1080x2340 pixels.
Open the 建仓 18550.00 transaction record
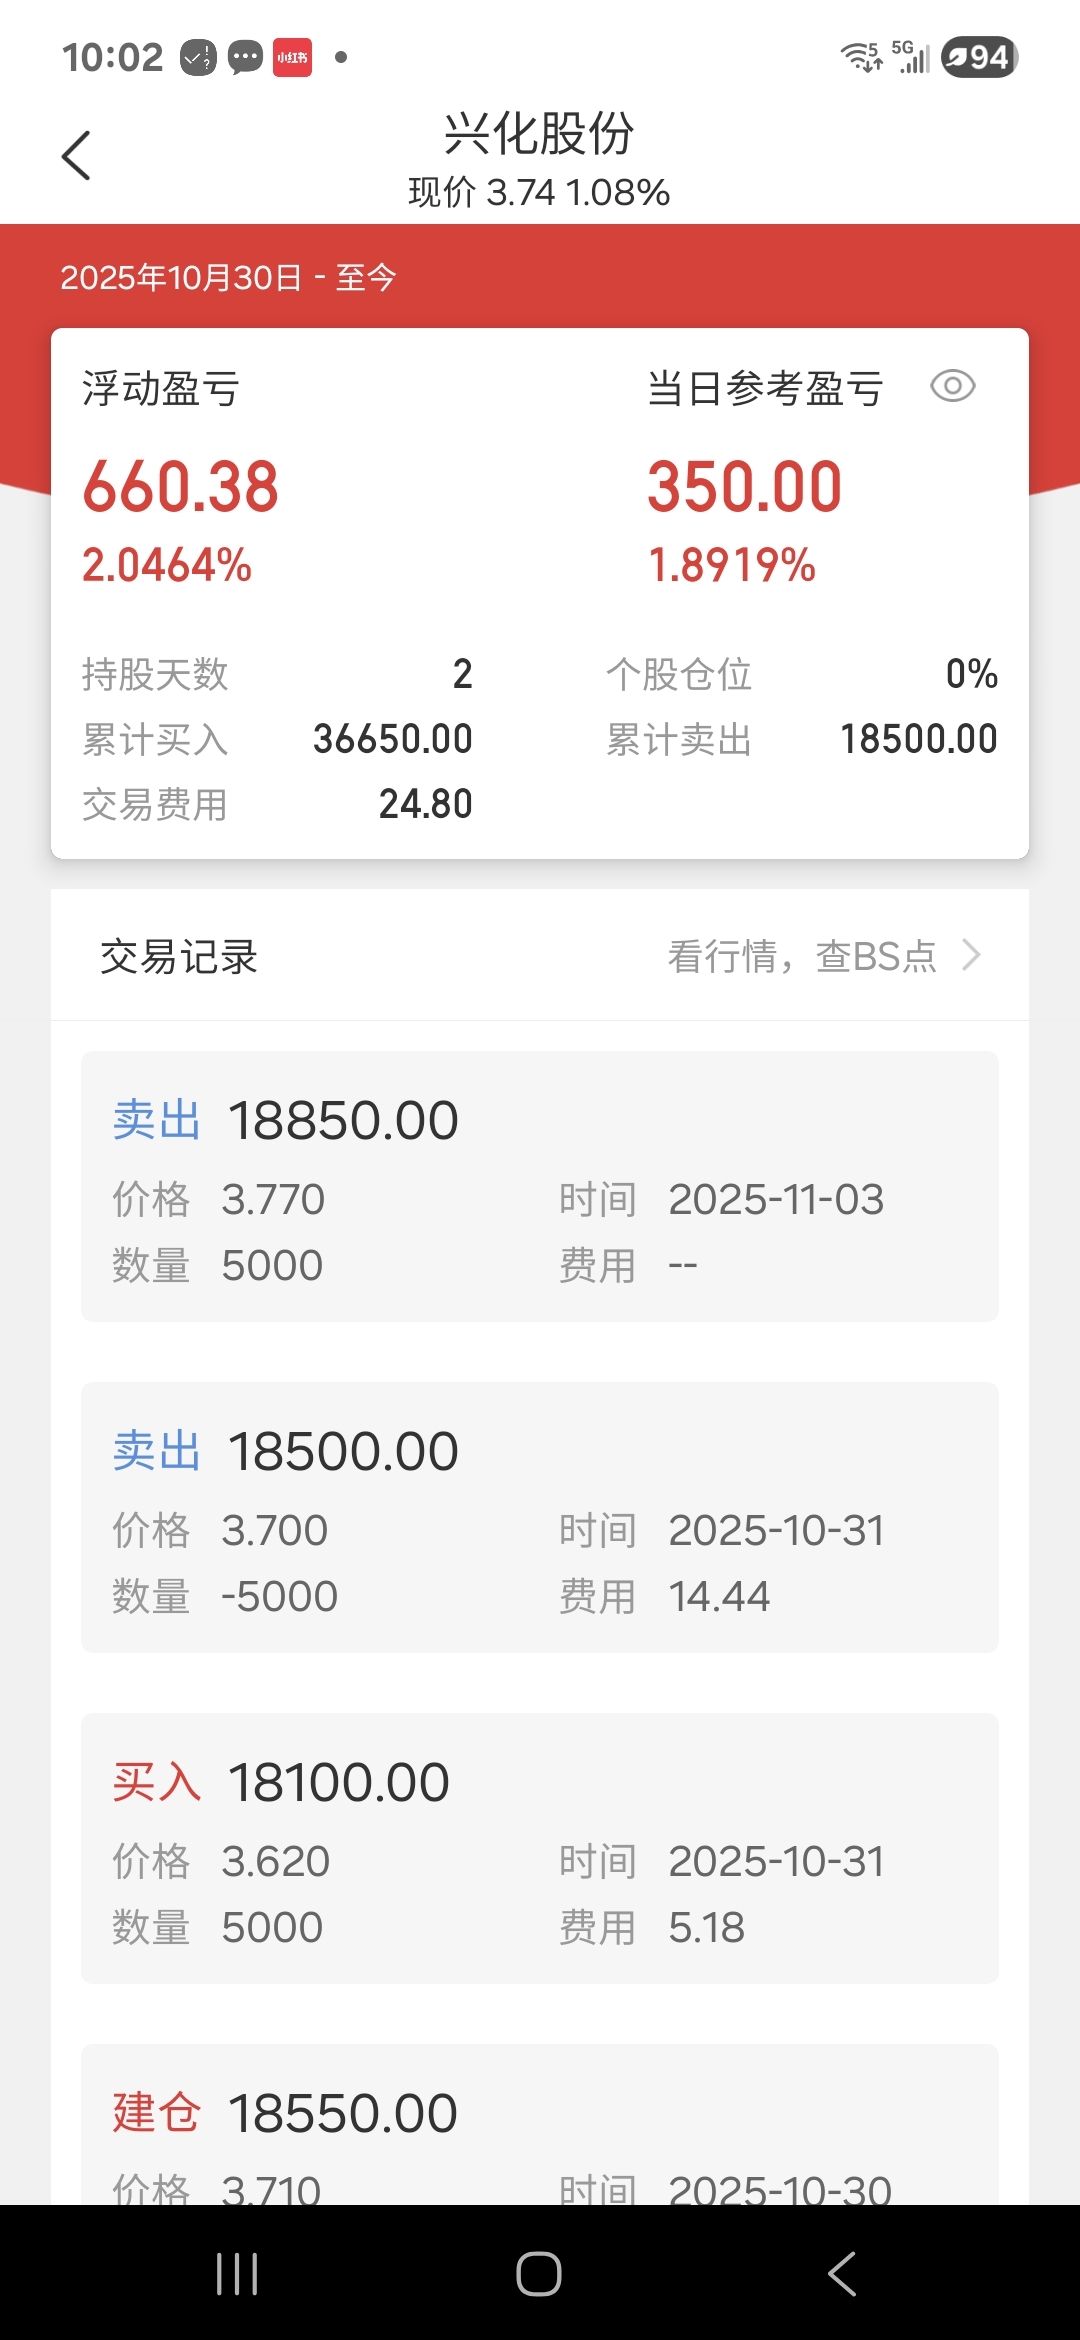pyautogui.click(x=540, y=2124)
